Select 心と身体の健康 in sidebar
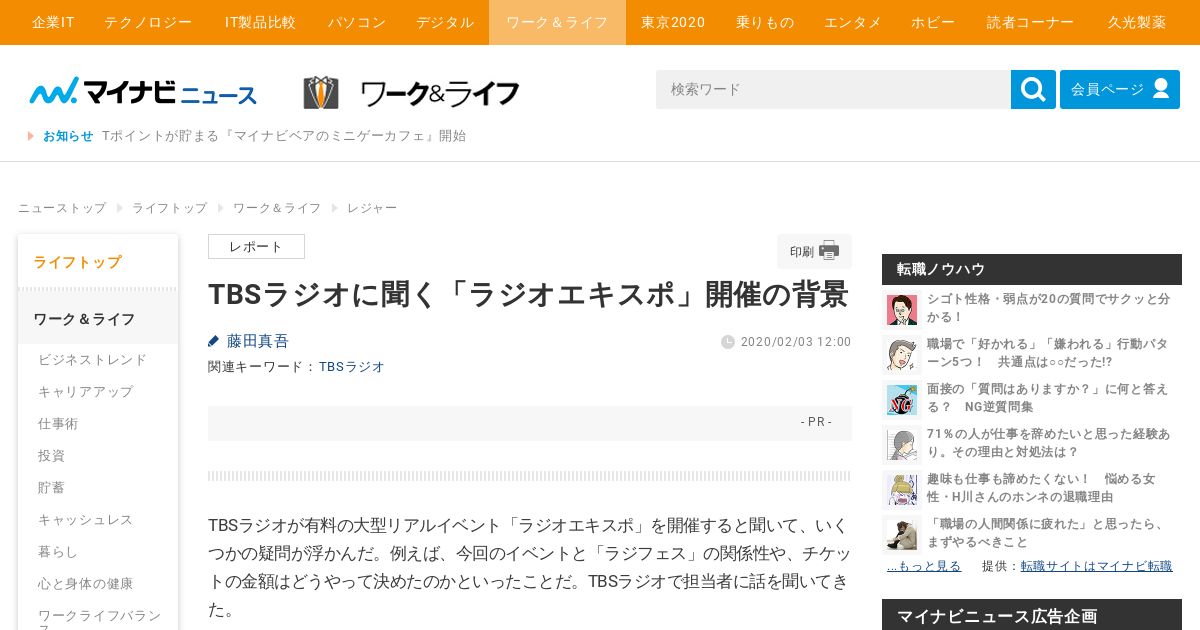 (85, 584)
